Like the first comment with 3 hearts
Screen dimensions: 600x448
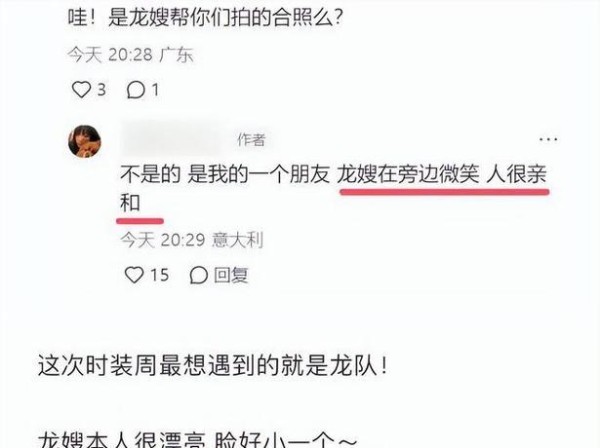tap(81, 90)
